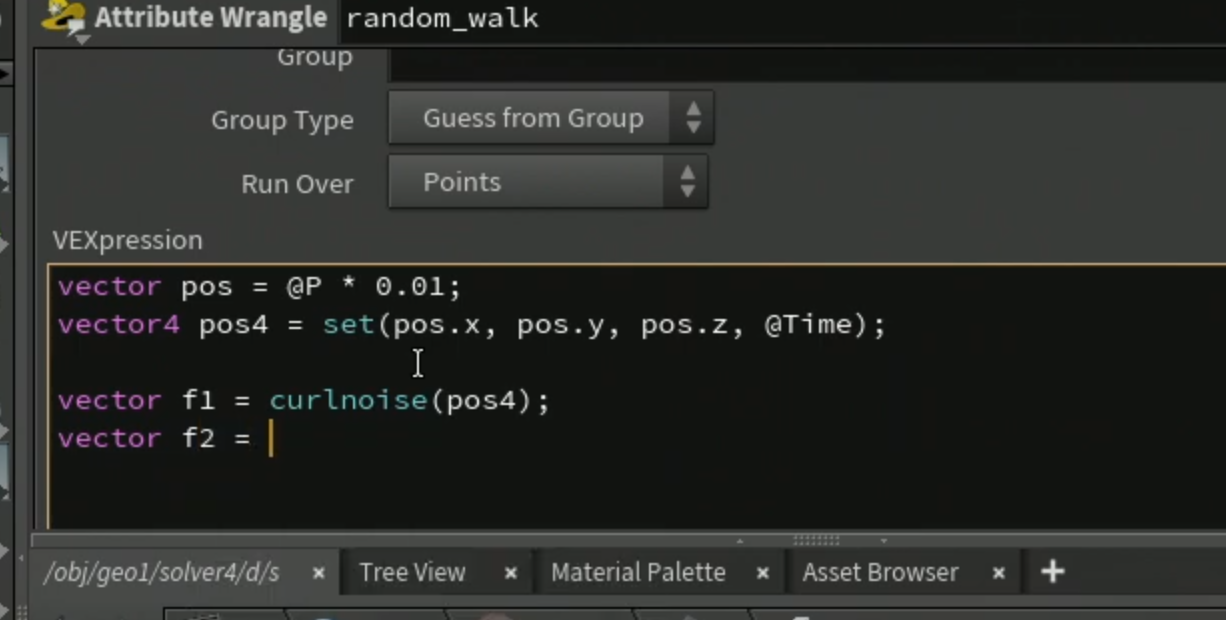Place cursor after 'vector f2 =' line
The image size is (1226, 620).
[x=271, y=438]
